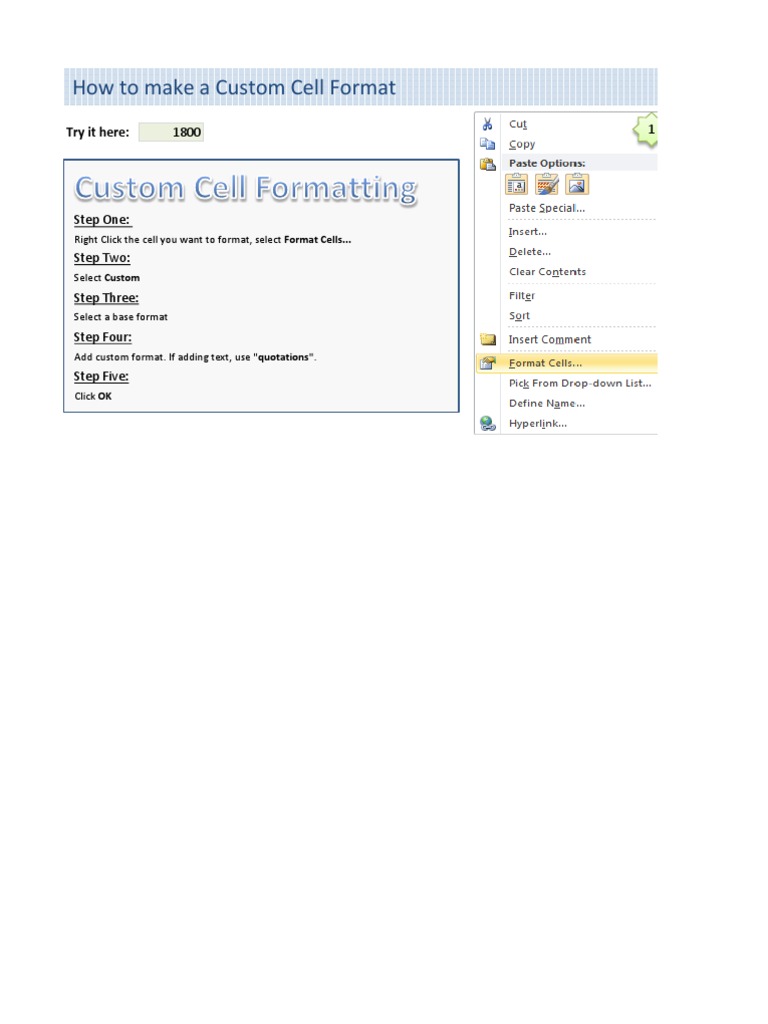Click the Format Cells icon

pos(488,363)
